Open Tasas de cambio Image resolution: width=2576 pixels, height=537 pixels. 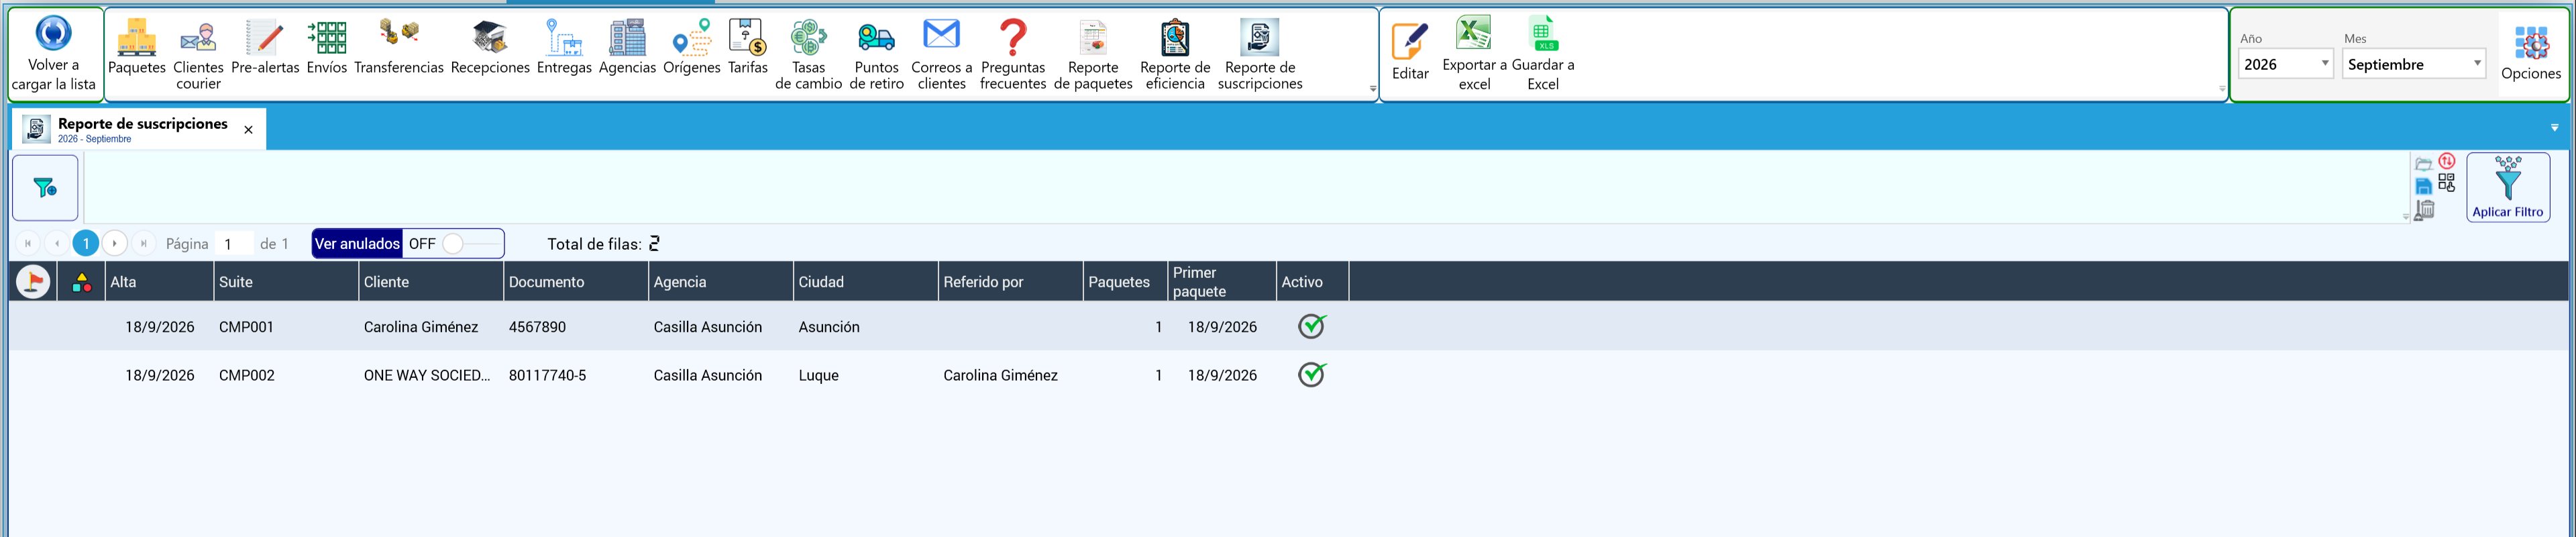(808, 55)
